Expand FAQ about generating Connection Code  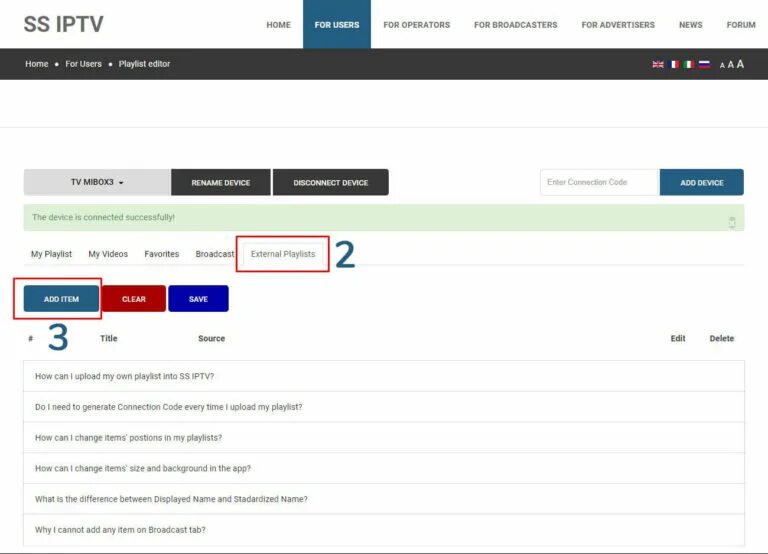pos(384,407)
